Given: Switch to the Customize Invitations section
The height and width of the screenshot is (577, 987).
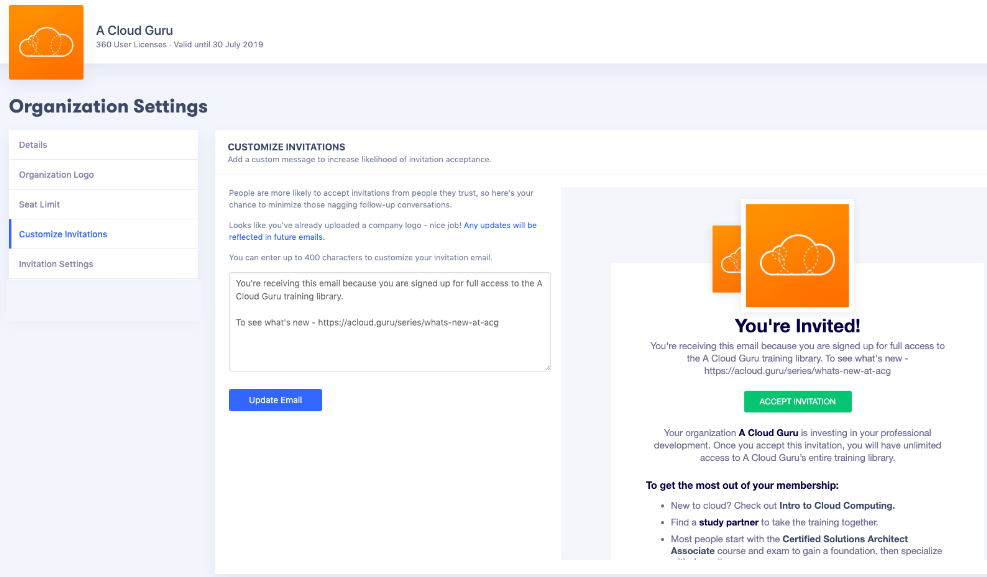Looking at the screenshot, I should point(62,233).
